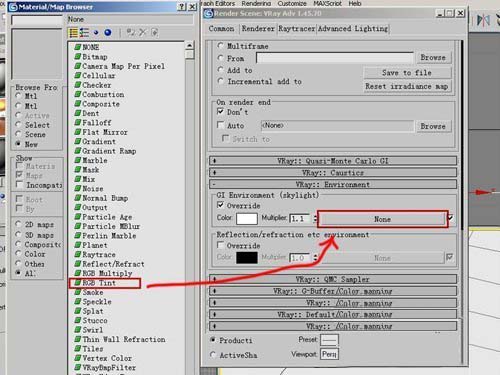Enable the Auto save checkbox

point(220,125)
